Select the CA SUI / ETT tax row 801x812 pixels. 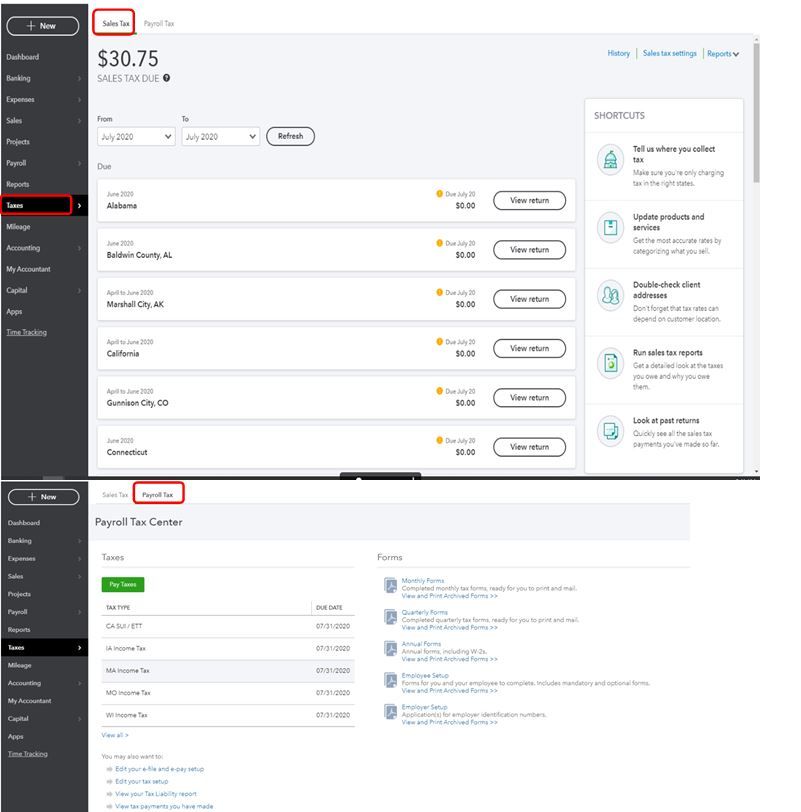228,626
